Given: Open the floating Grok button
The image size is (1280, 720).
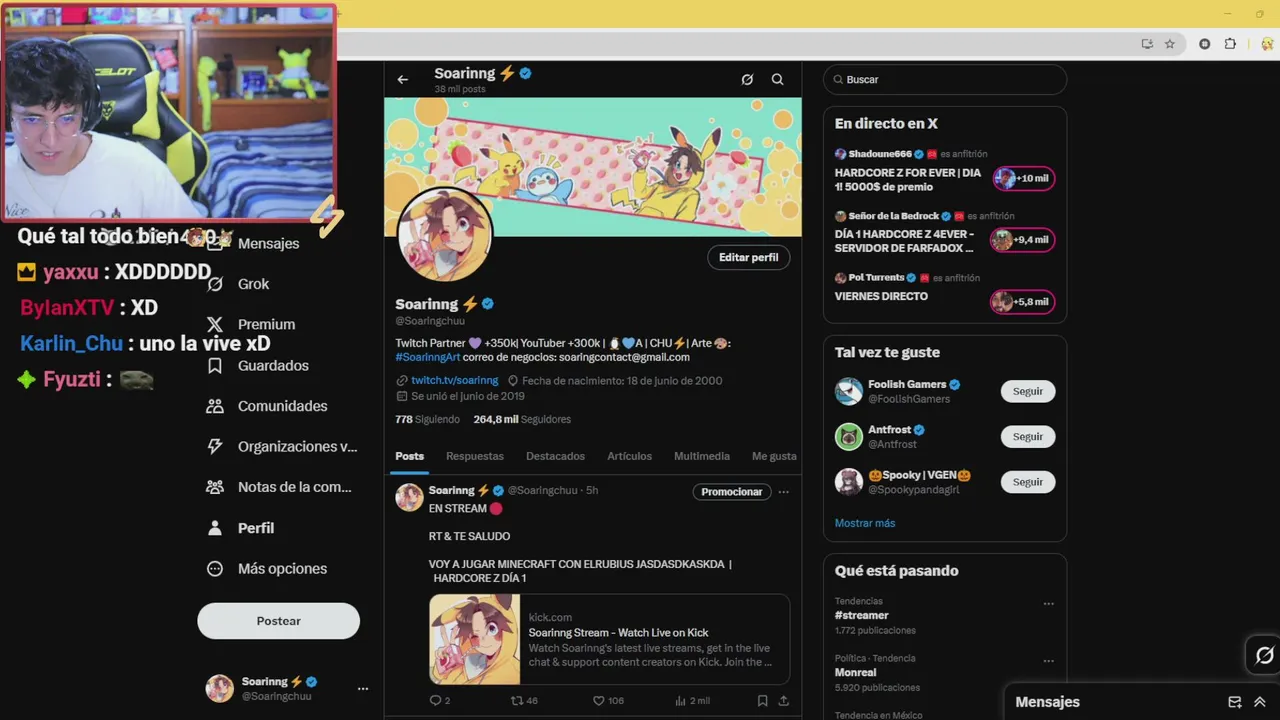Looking at the screenshot, I should pos(1264,656).
